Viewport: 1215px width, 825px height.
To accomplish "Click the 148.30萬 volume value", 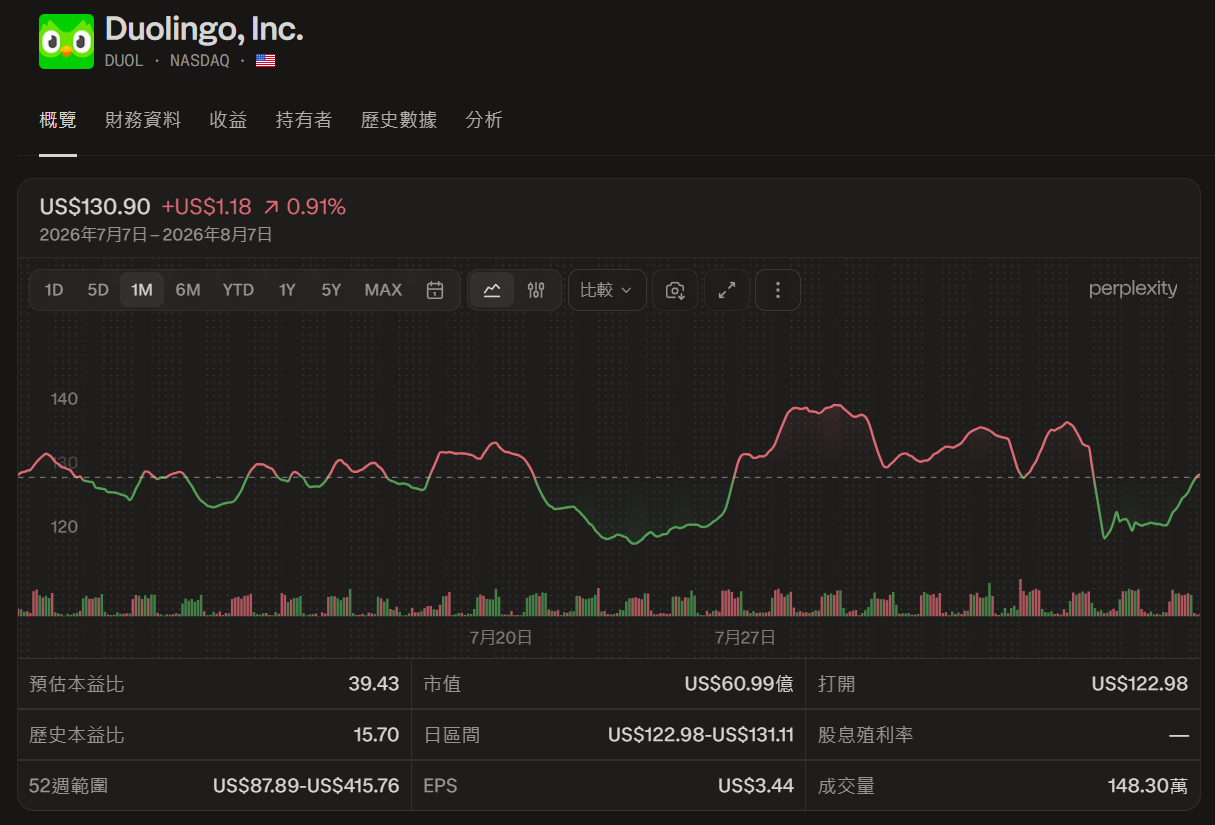I will tap(1148, 786).
